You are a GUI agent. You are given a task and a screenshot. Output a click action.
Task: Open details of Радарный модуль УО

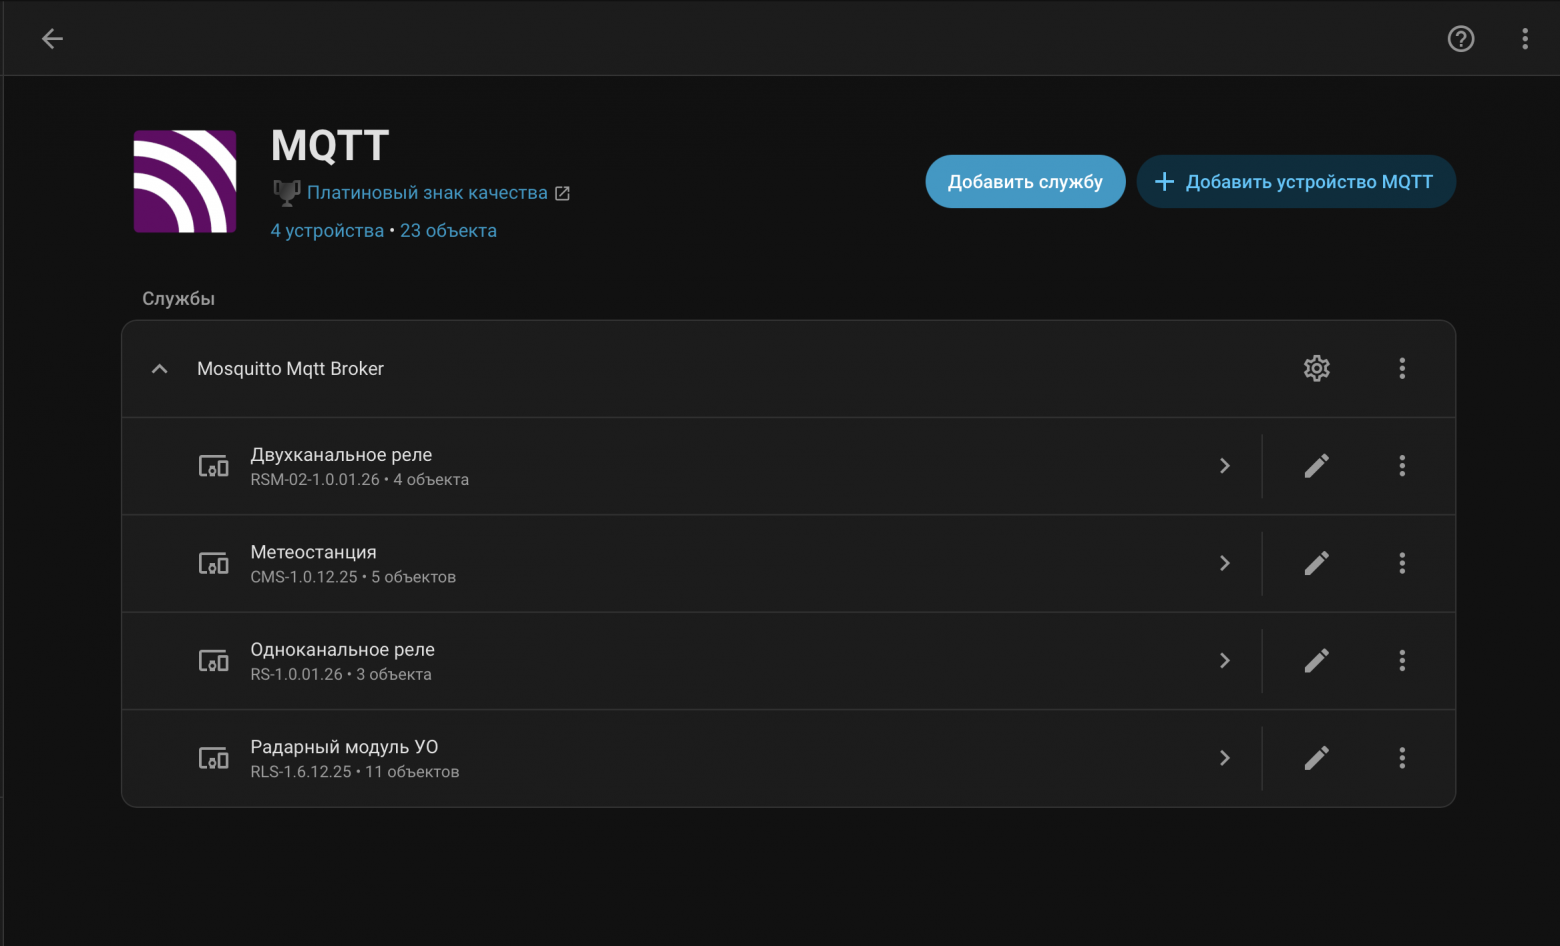pos(1225,758)
